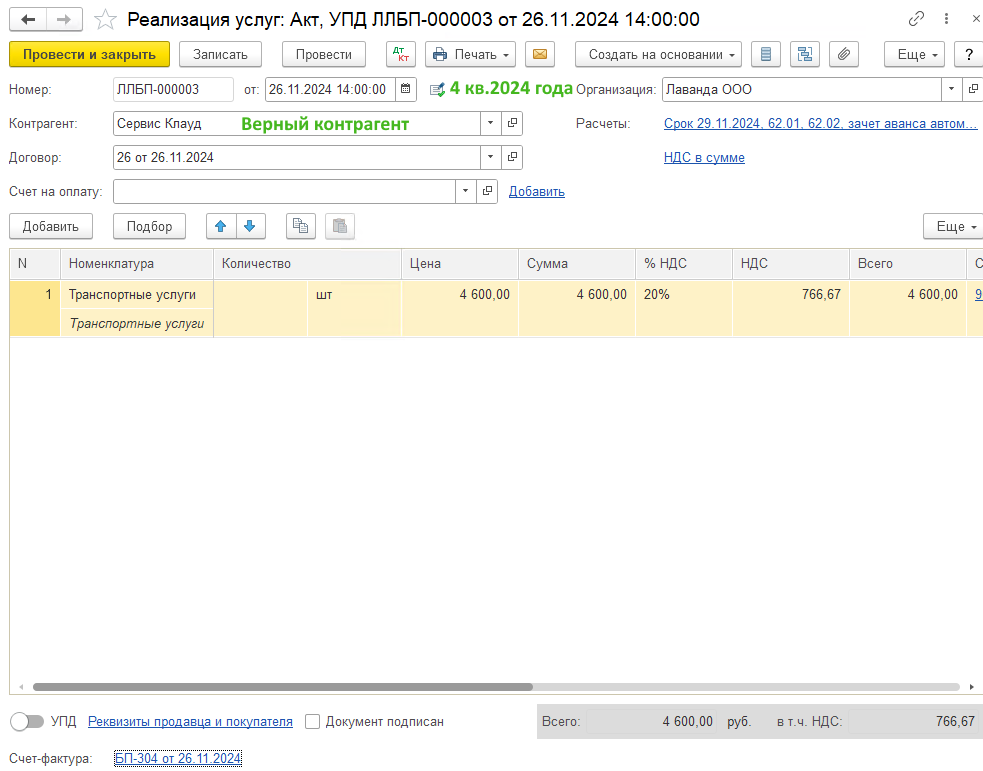Click the Записать button
Screen dimensions: 983x771
(220, 55)
